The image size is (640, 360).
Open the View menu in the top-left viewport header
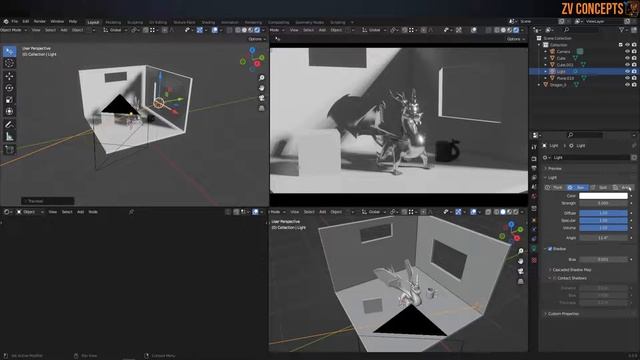36,30
